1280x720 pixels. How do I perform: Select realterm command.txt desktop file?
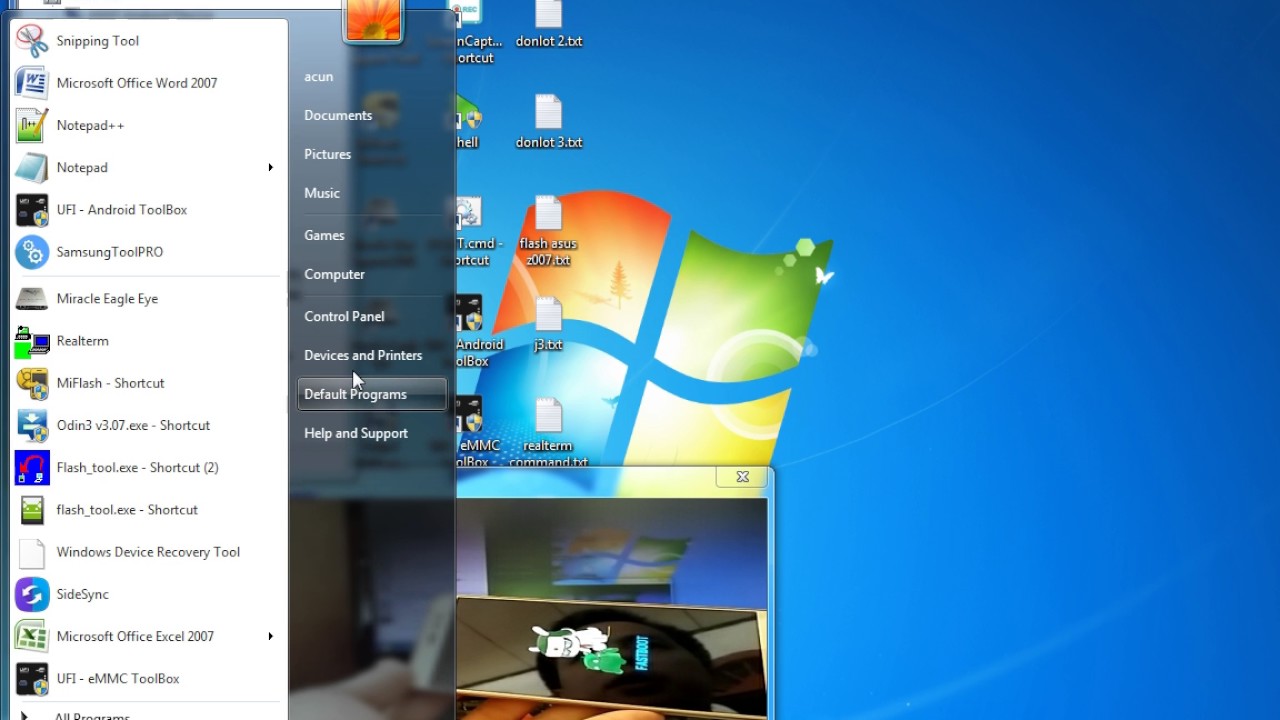pos(548,433)
